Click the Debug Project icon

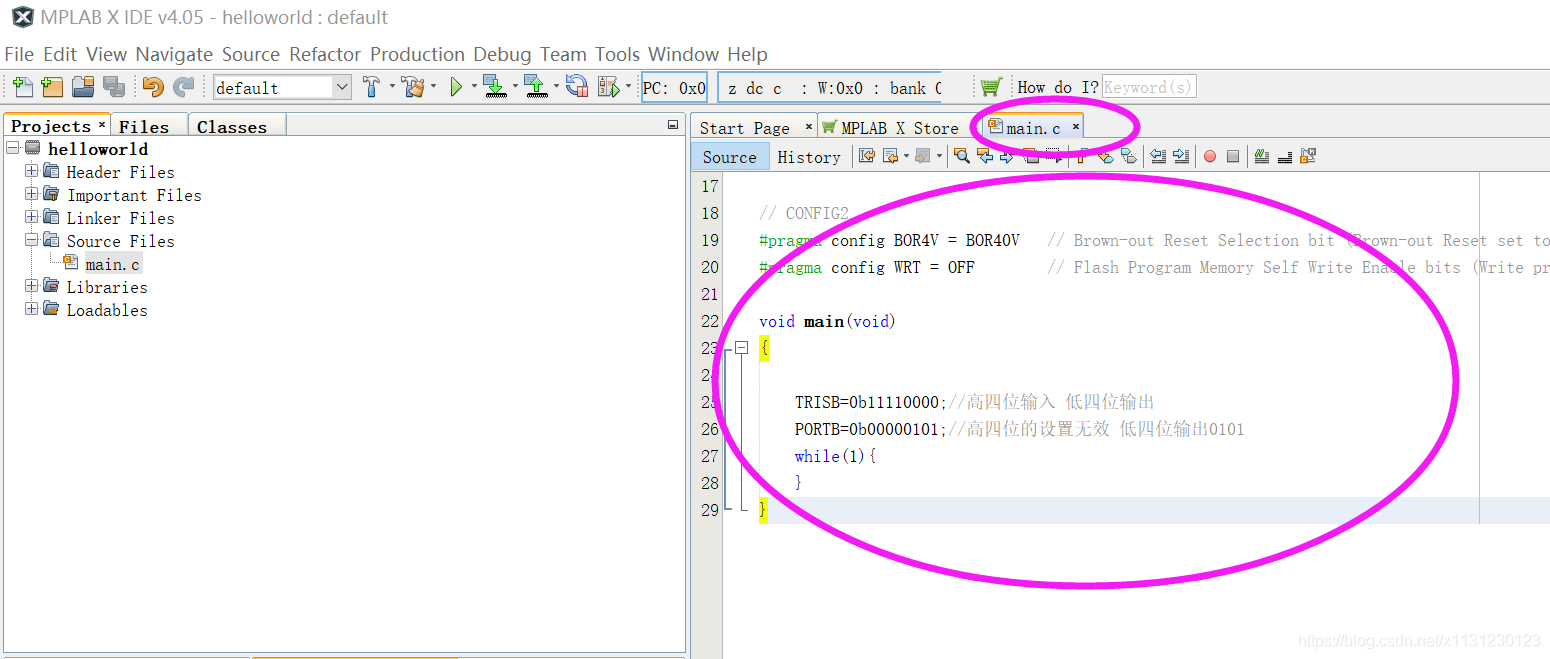(x=609, y=87)
